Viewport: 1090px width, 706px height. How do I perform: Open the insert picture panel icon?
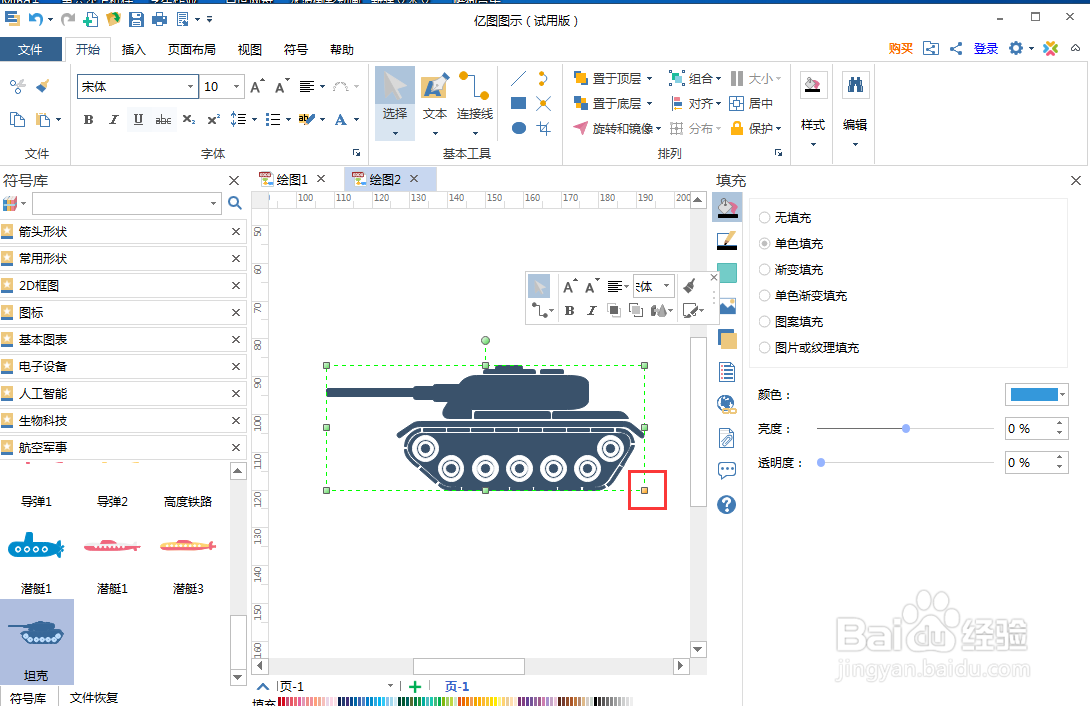(x=727, y=306)
